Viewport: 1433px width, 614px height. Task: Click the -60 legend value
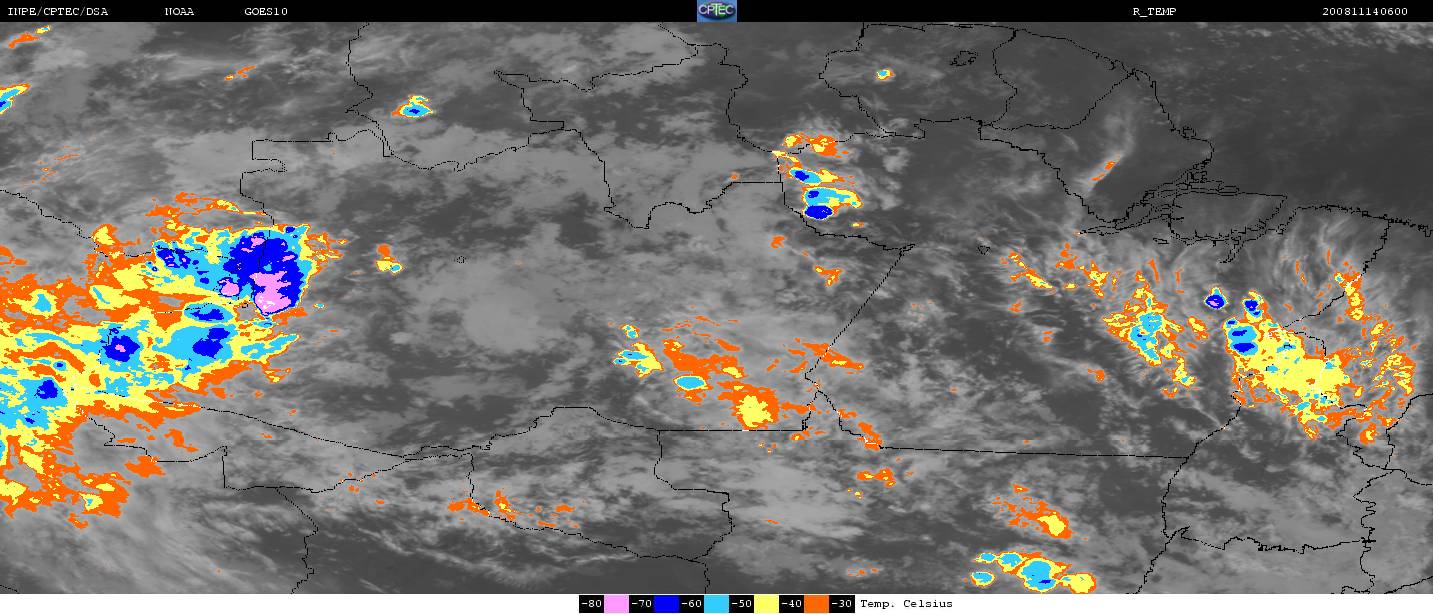(691, 604)
